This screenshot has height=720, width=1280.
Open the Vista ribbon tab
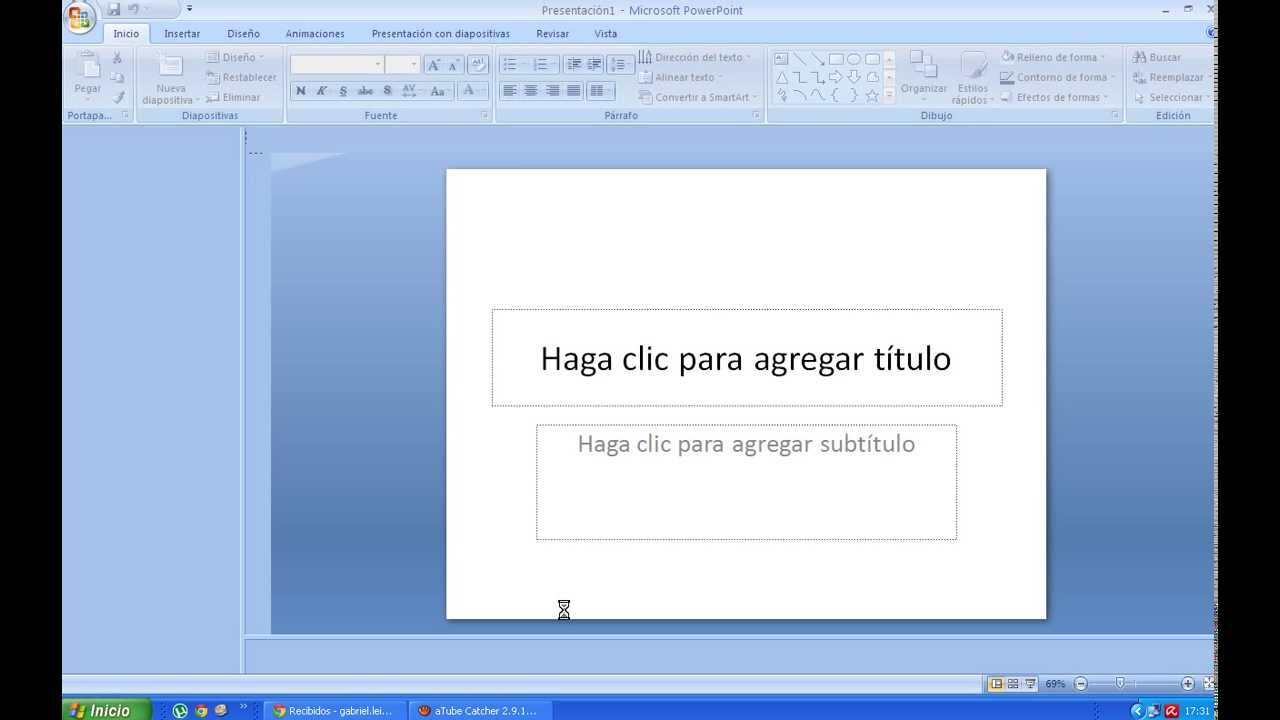(606, 34)
